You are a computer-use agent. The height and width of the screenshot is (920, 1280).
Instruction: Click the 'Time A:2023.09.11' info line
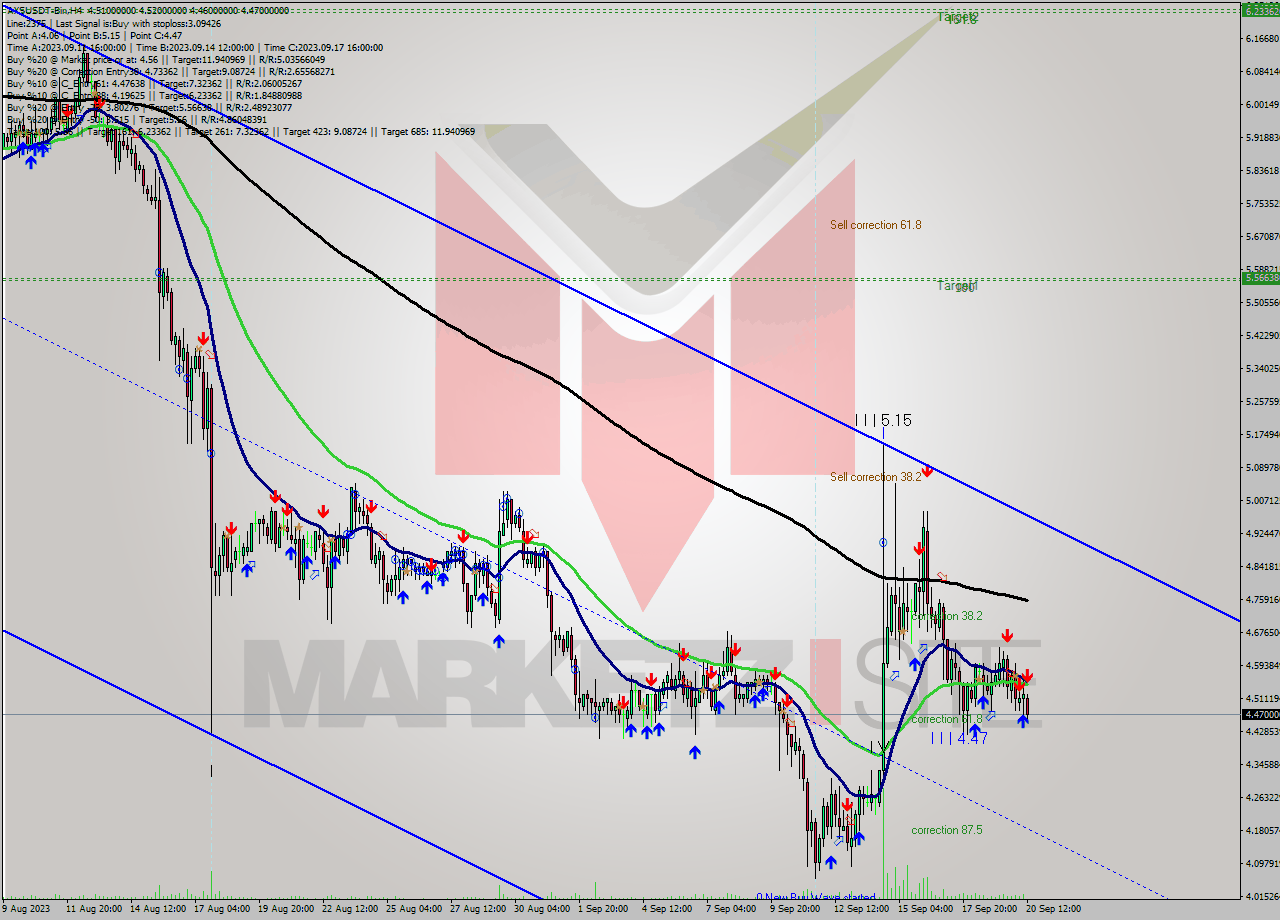click(193, 47)
